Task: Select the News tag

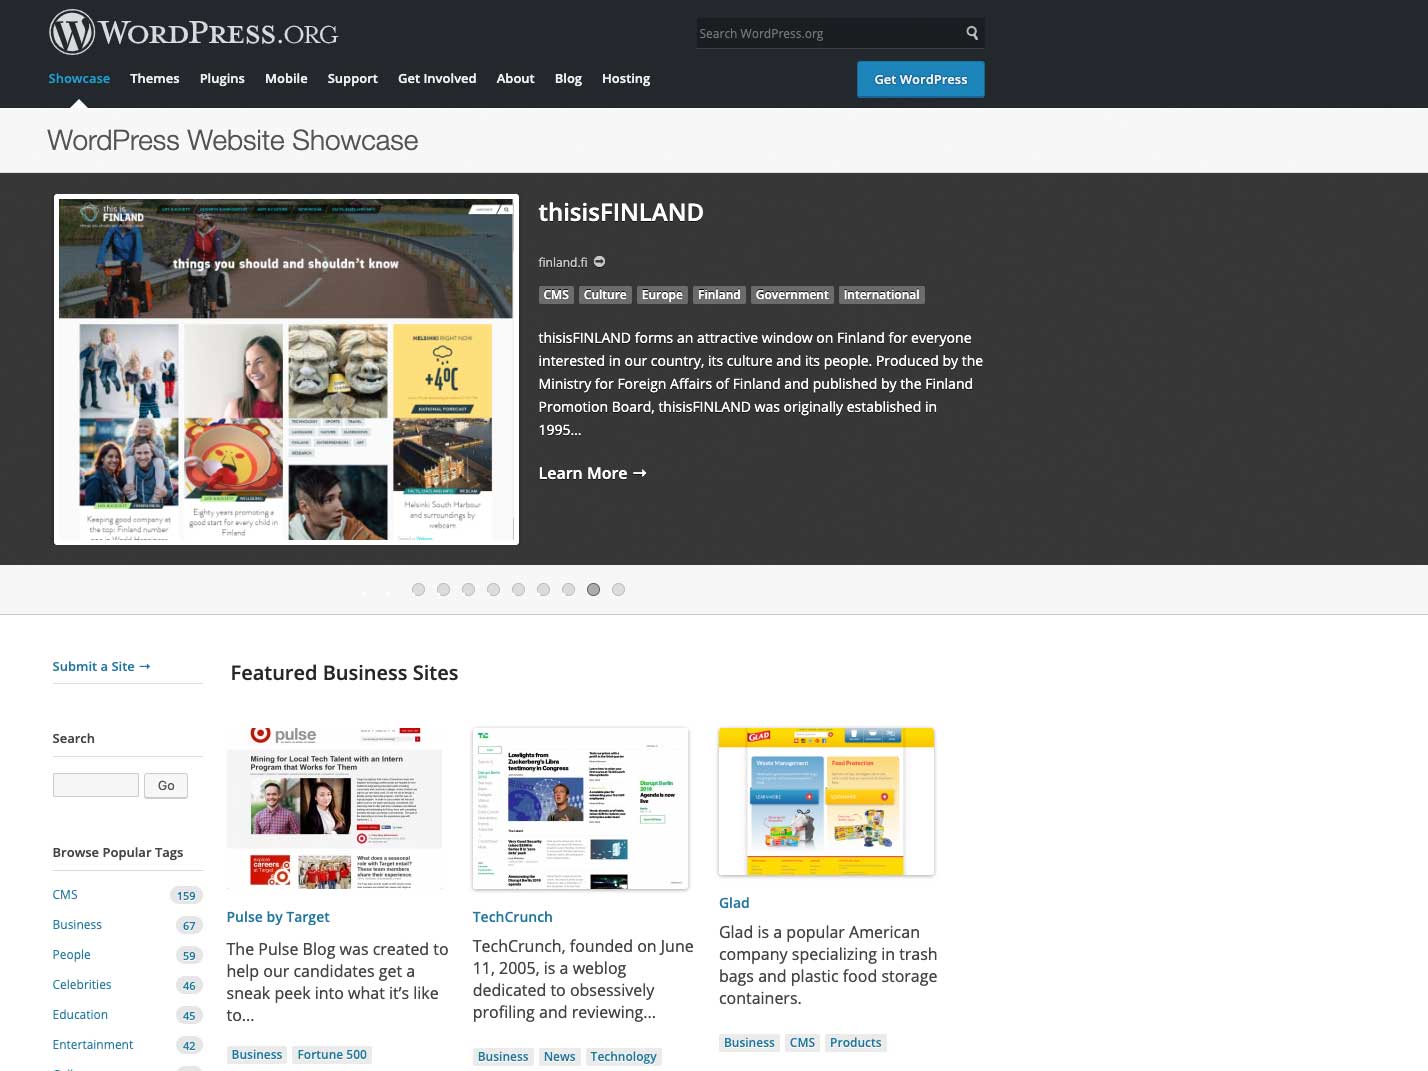Action: click(560, 1057)
